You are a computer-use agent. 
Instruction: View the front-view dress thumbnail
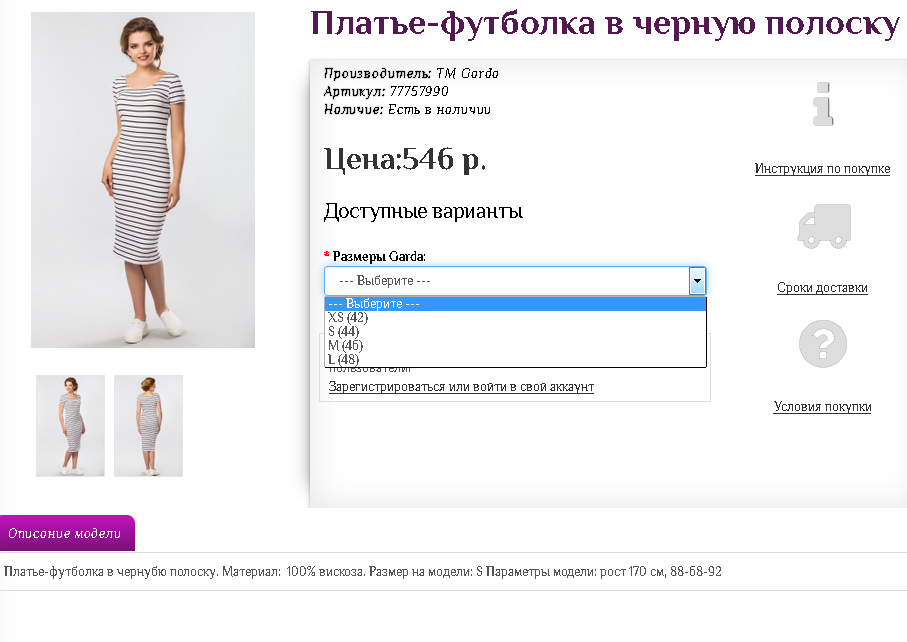tap(70, 426)
